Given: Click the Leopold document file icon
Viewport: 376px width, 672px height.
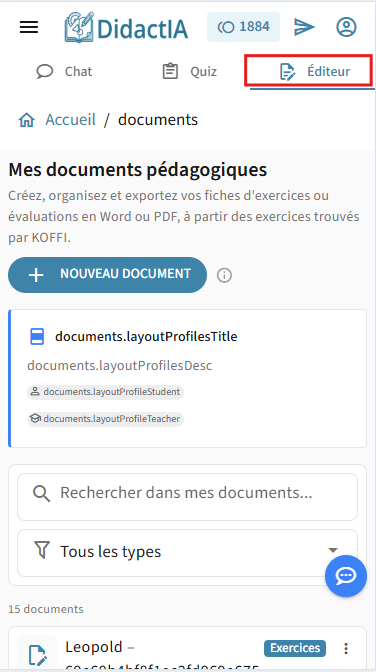Looking at the screenshot, I should click(37, 655).
